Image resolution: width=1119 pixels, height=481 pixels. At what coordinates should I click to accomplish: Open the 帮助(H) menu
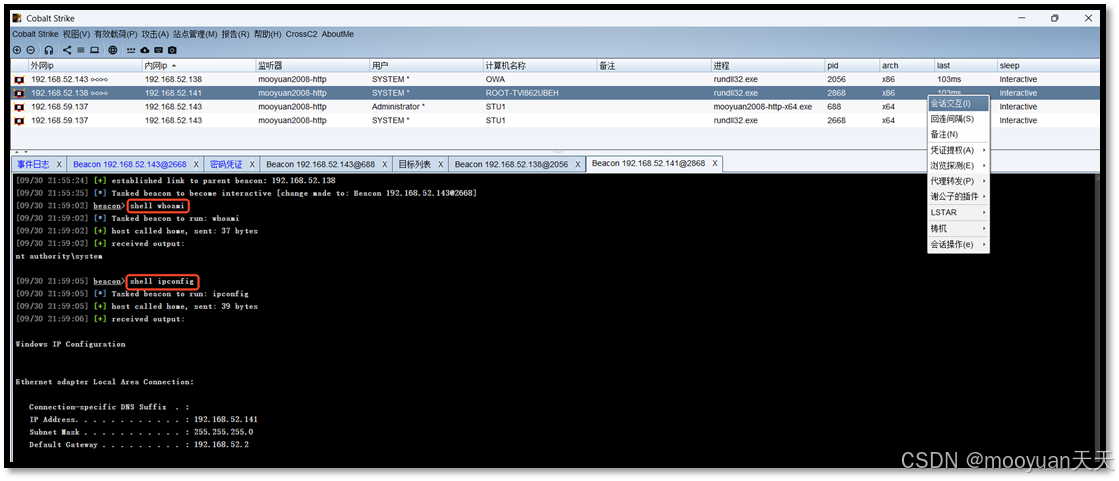coord(268,34)
